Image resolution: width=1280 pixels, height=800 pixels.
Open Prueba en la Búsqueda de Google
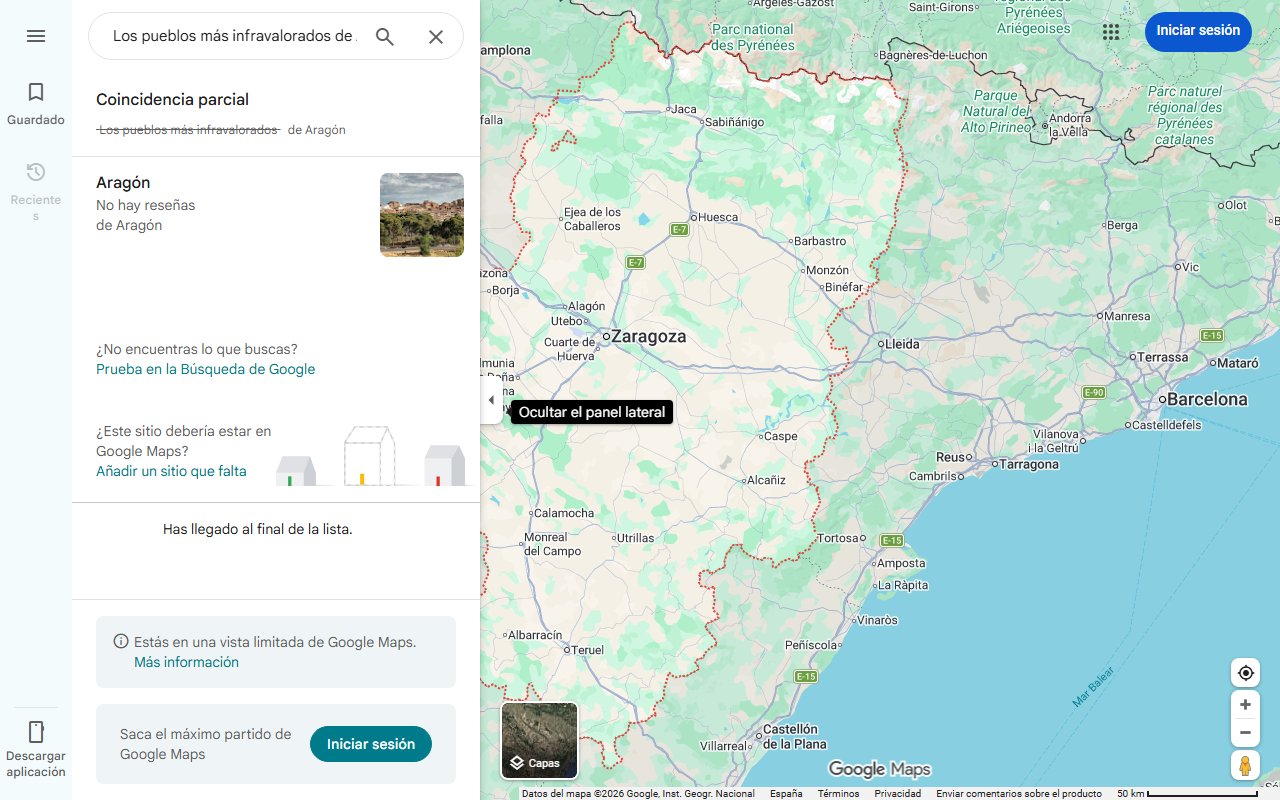click(205, 369)
